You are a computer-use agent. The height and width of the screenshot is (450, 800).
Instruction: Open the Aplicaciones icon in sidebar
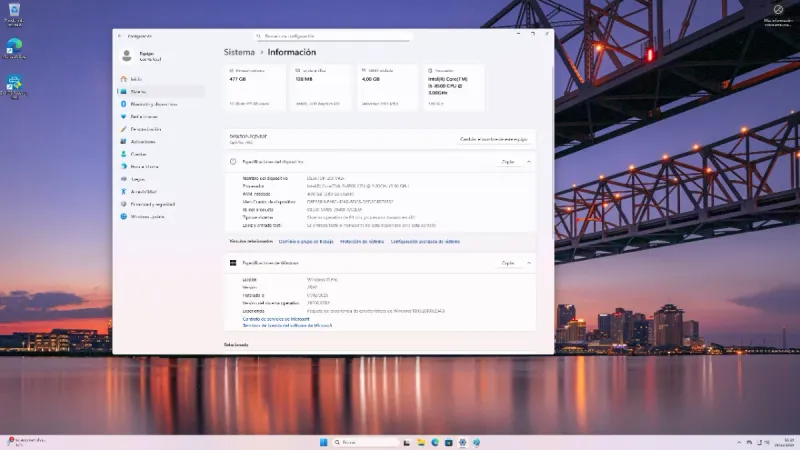123,141
